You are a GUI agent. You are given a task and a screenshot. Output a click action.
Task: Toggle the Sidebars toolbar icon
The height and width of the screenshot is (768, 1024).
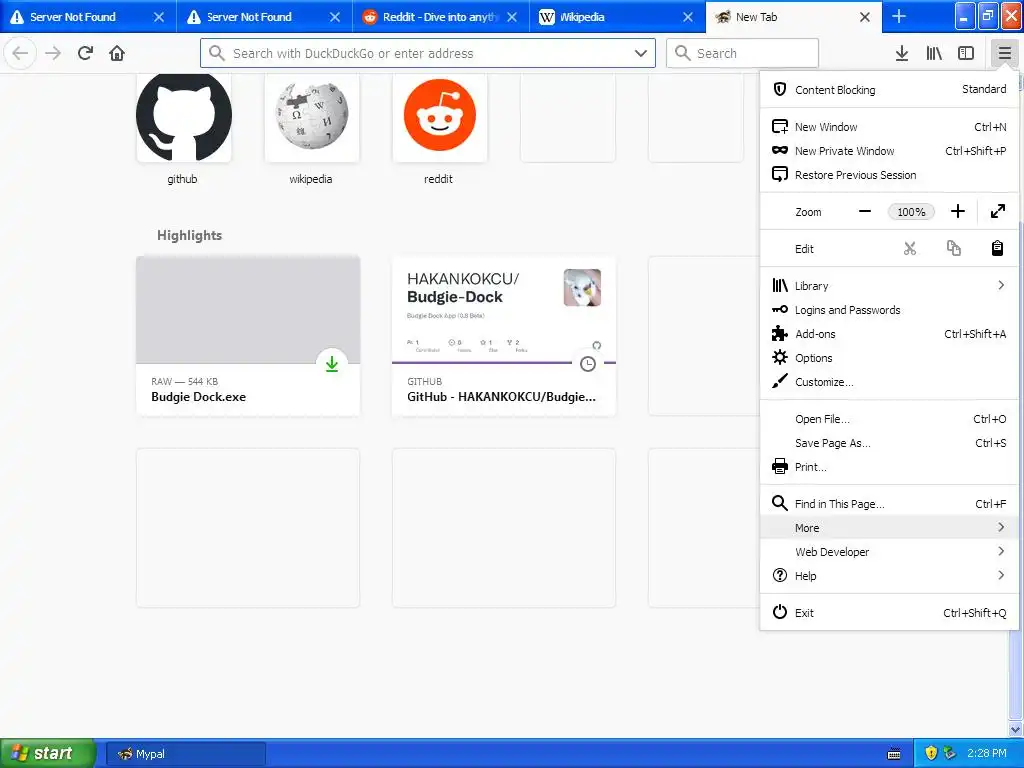[x=966, y=53]
